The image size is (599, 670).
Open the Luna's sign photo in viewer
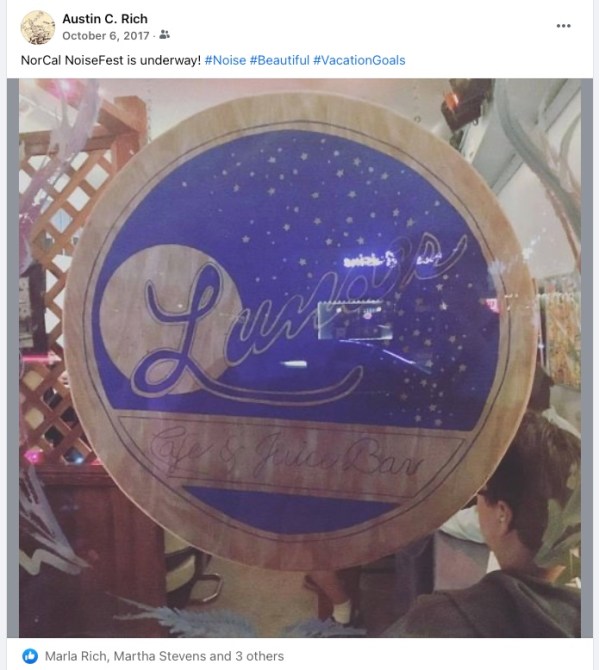point(300,358)
